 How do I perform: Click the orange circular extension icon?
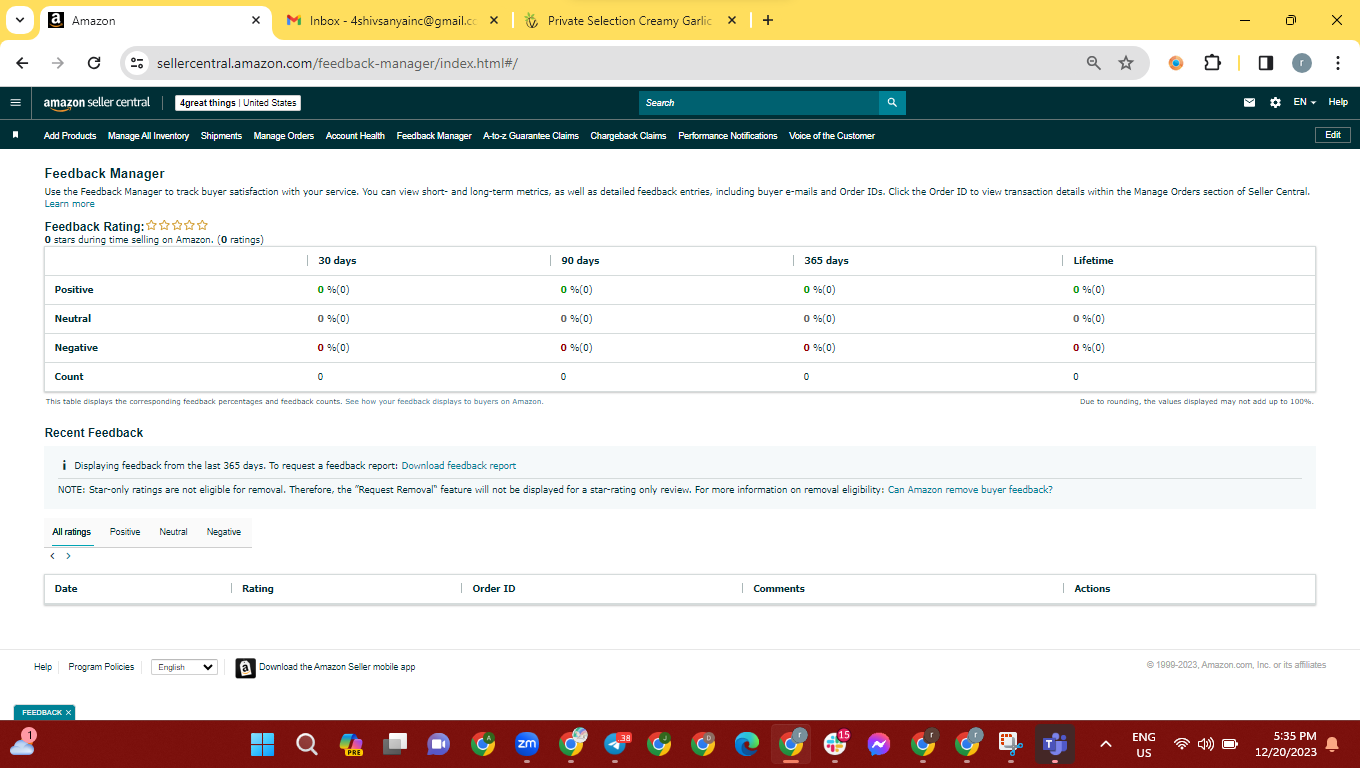[1176, 63]
